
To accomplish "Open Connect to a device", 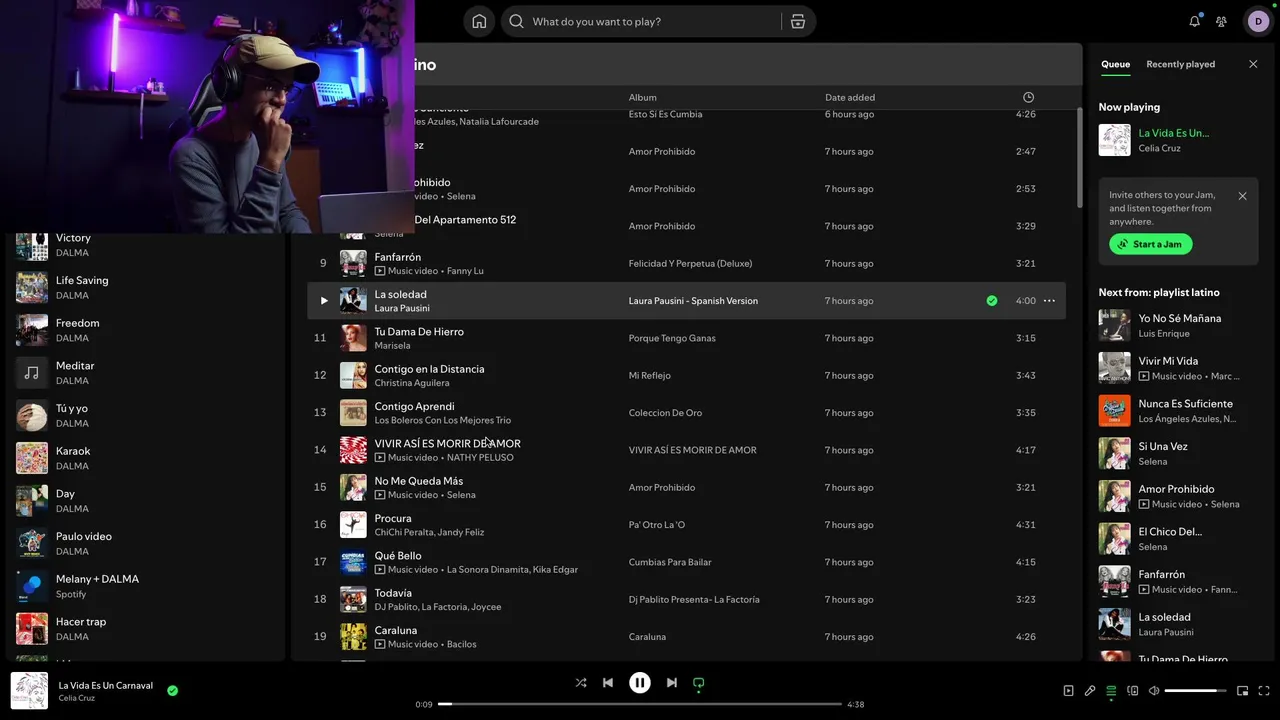I will tap(1133, 691).
